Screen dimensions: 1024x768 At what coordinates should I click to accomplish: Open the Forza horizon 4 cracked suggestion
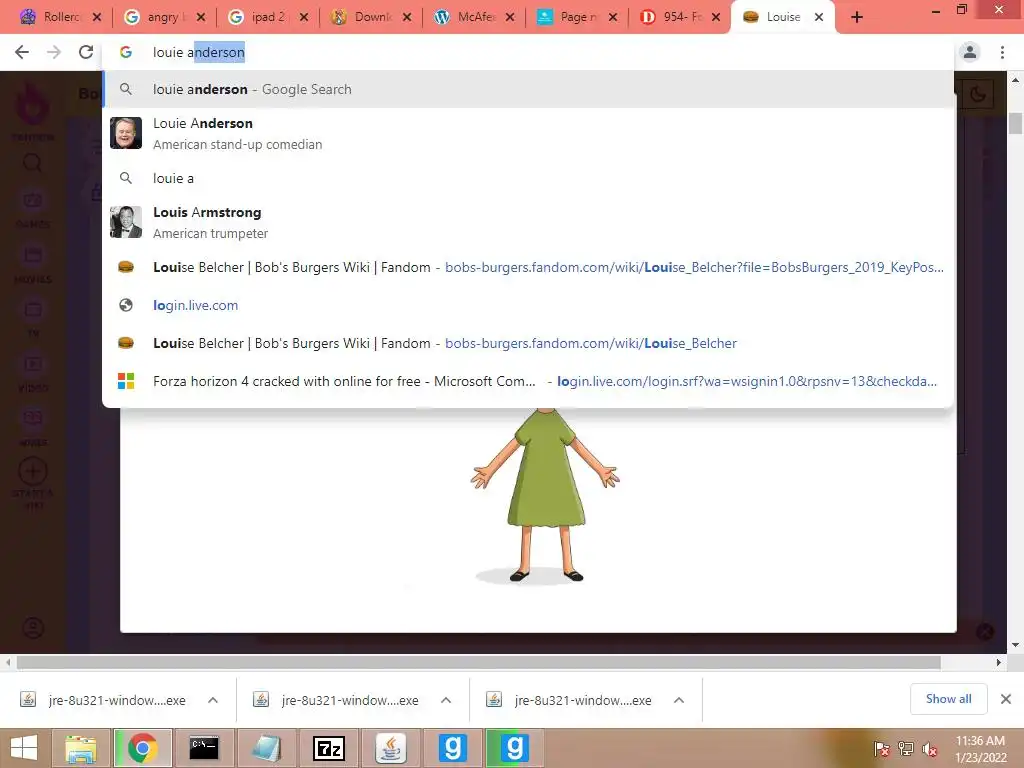click(x=528, y=381)
